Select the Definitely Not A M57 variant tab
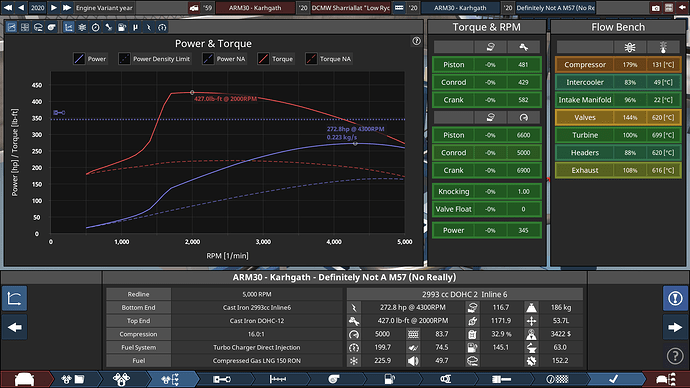 point(555,7)
